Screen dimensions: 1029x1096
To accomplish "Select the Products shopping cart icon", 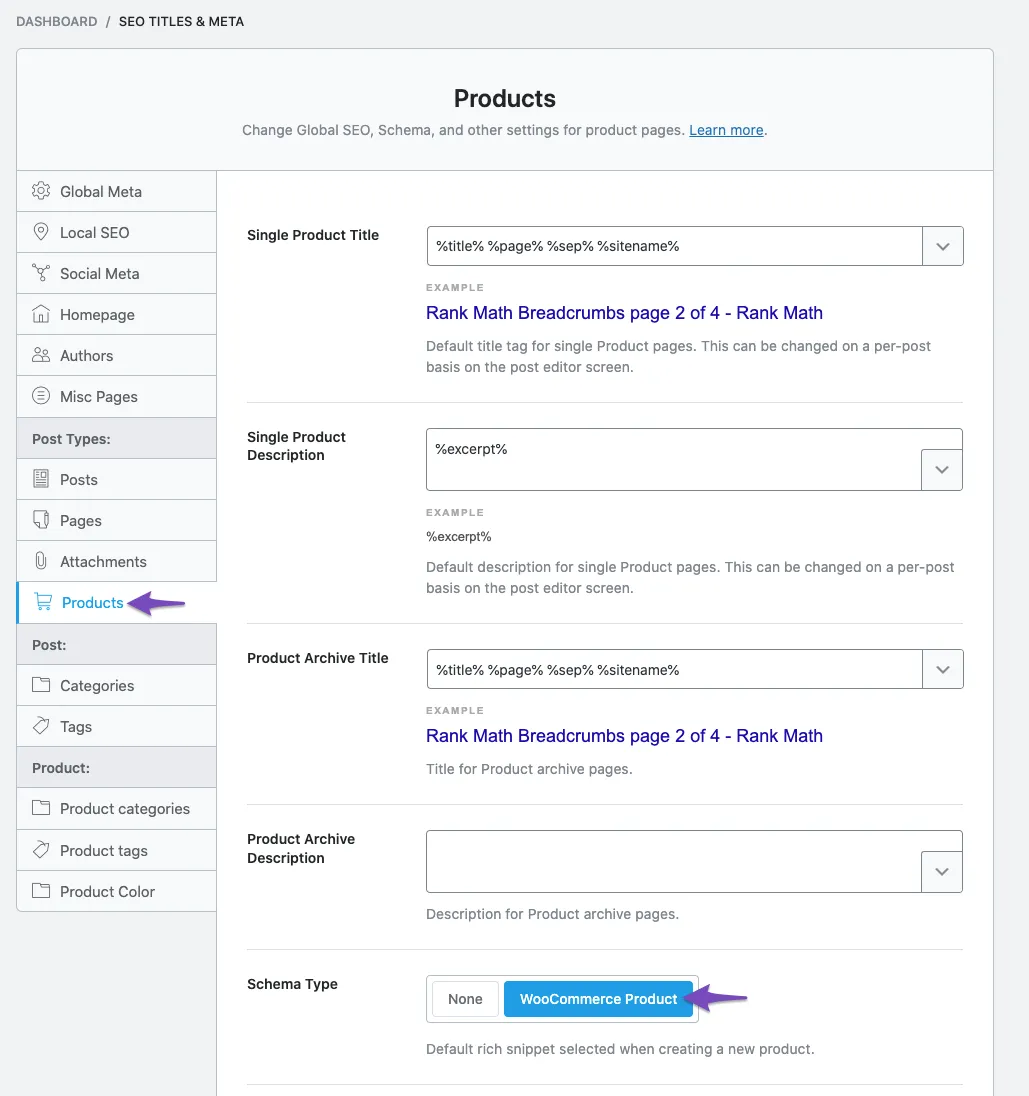I will click(43, 603).
